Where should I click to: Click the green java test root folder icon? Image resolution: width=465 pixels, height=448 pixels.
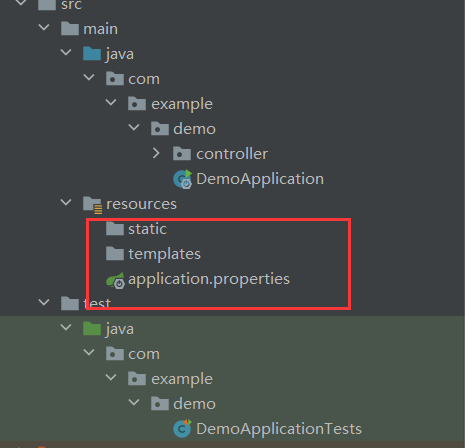click(x=92, y=329)
